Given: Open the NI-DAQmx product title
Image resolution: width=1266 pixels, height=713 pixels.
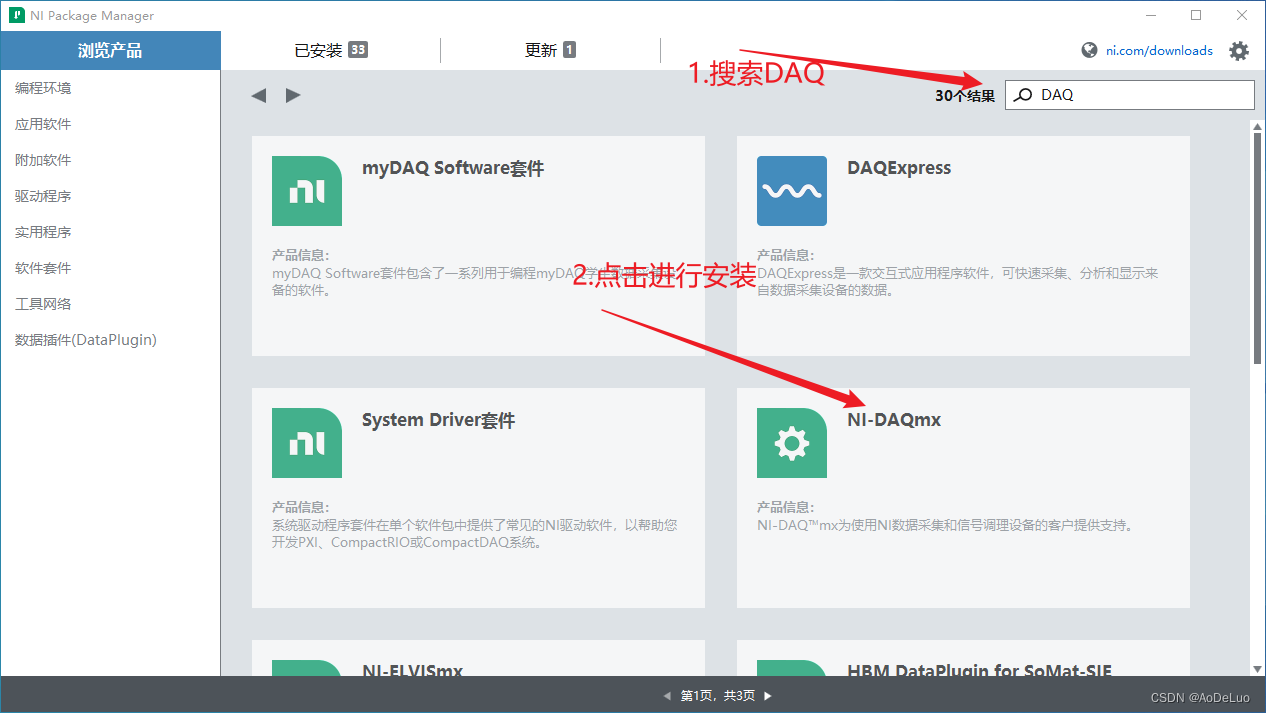Looking at the screenshot, I should (894, 420).
